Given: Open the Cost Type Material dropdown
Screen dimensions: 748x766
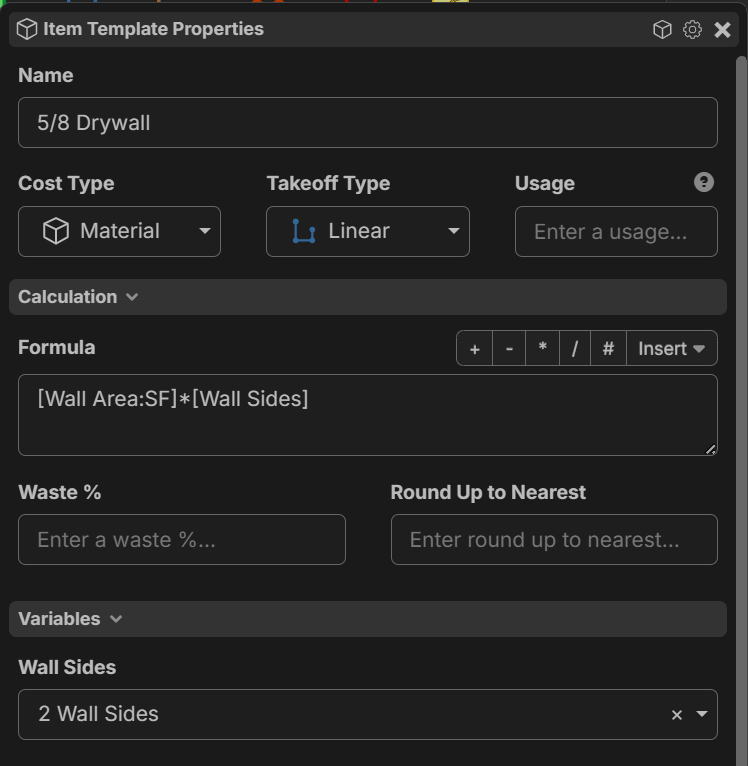Looking at the screenshot, I should [x=119, y=232].
